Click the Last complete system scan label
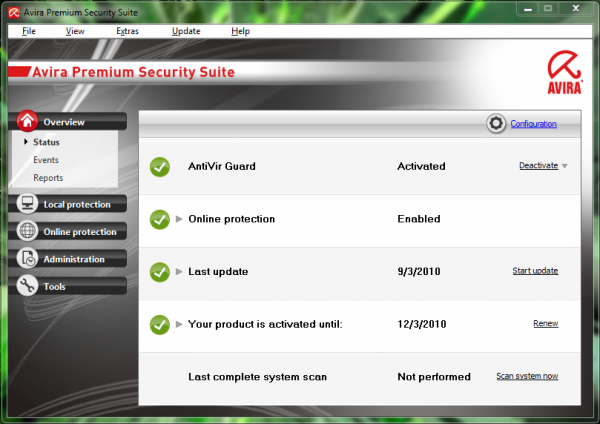The image size is (600, 424). point(258,377)
